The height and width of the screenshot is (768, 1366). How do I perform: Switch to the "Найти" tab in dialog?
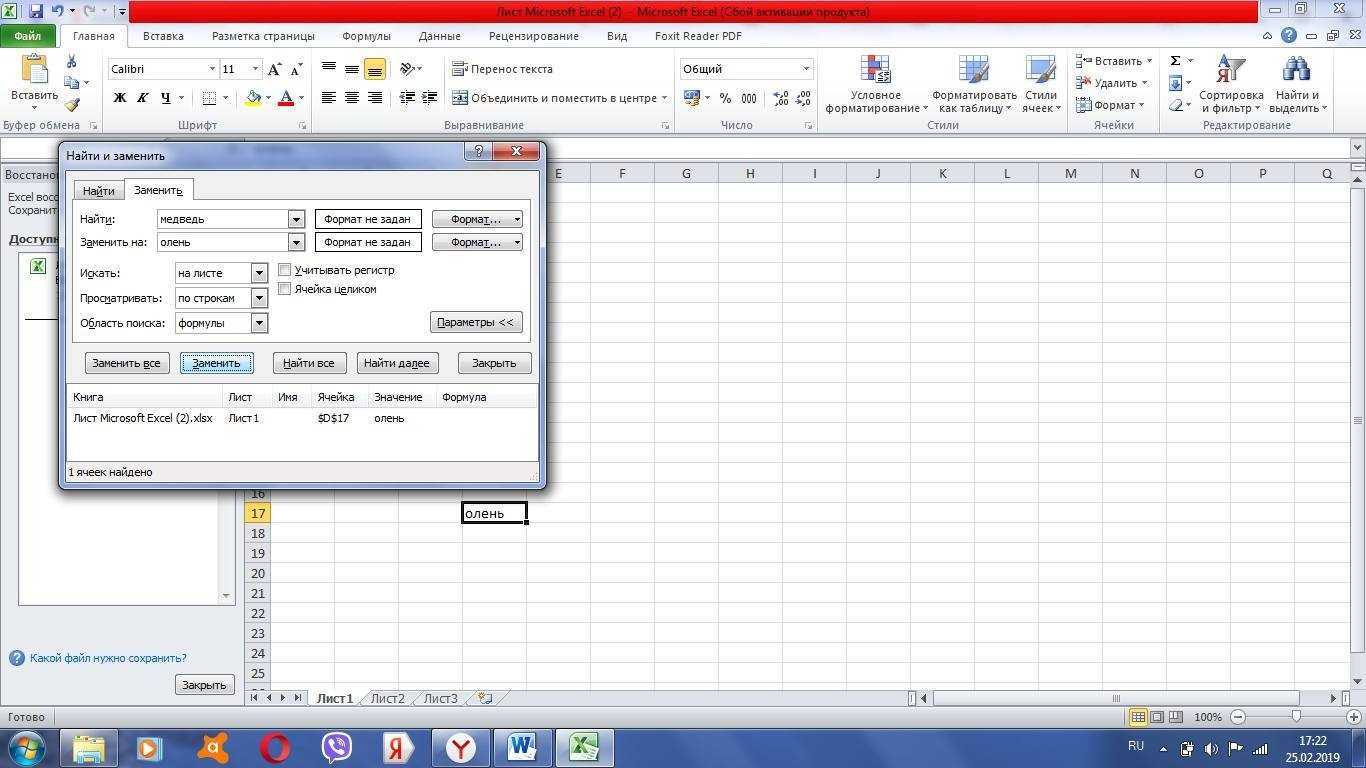(98, 191)
